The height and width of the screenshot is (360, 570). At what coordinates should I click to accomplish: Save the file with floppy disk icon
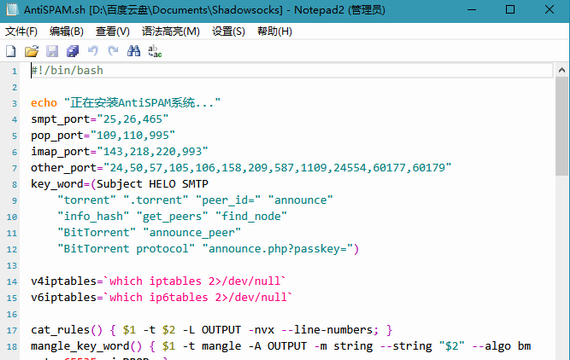click(x=52, y=51)
